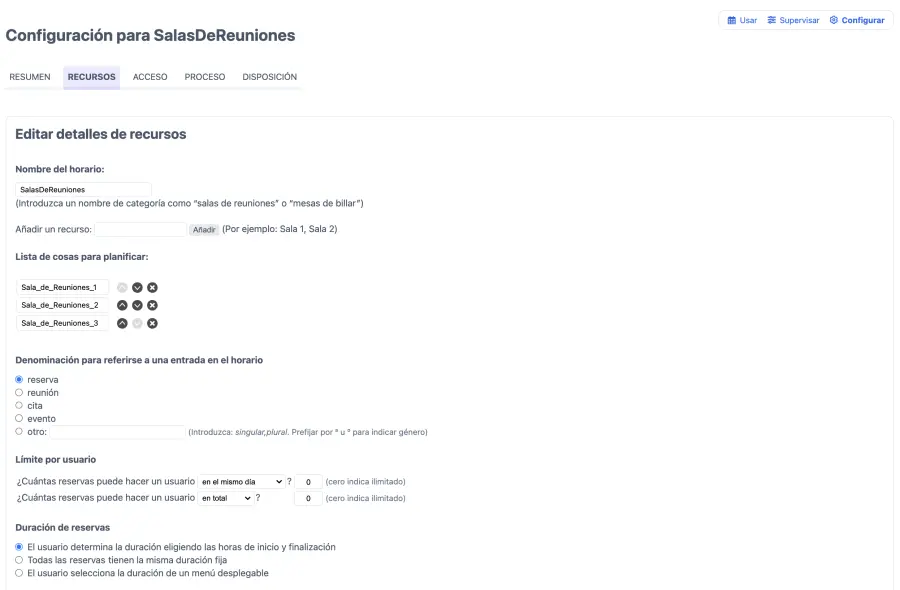Move Sala_de_Reuniones_2 down with the arrow icon

(136, 304)
